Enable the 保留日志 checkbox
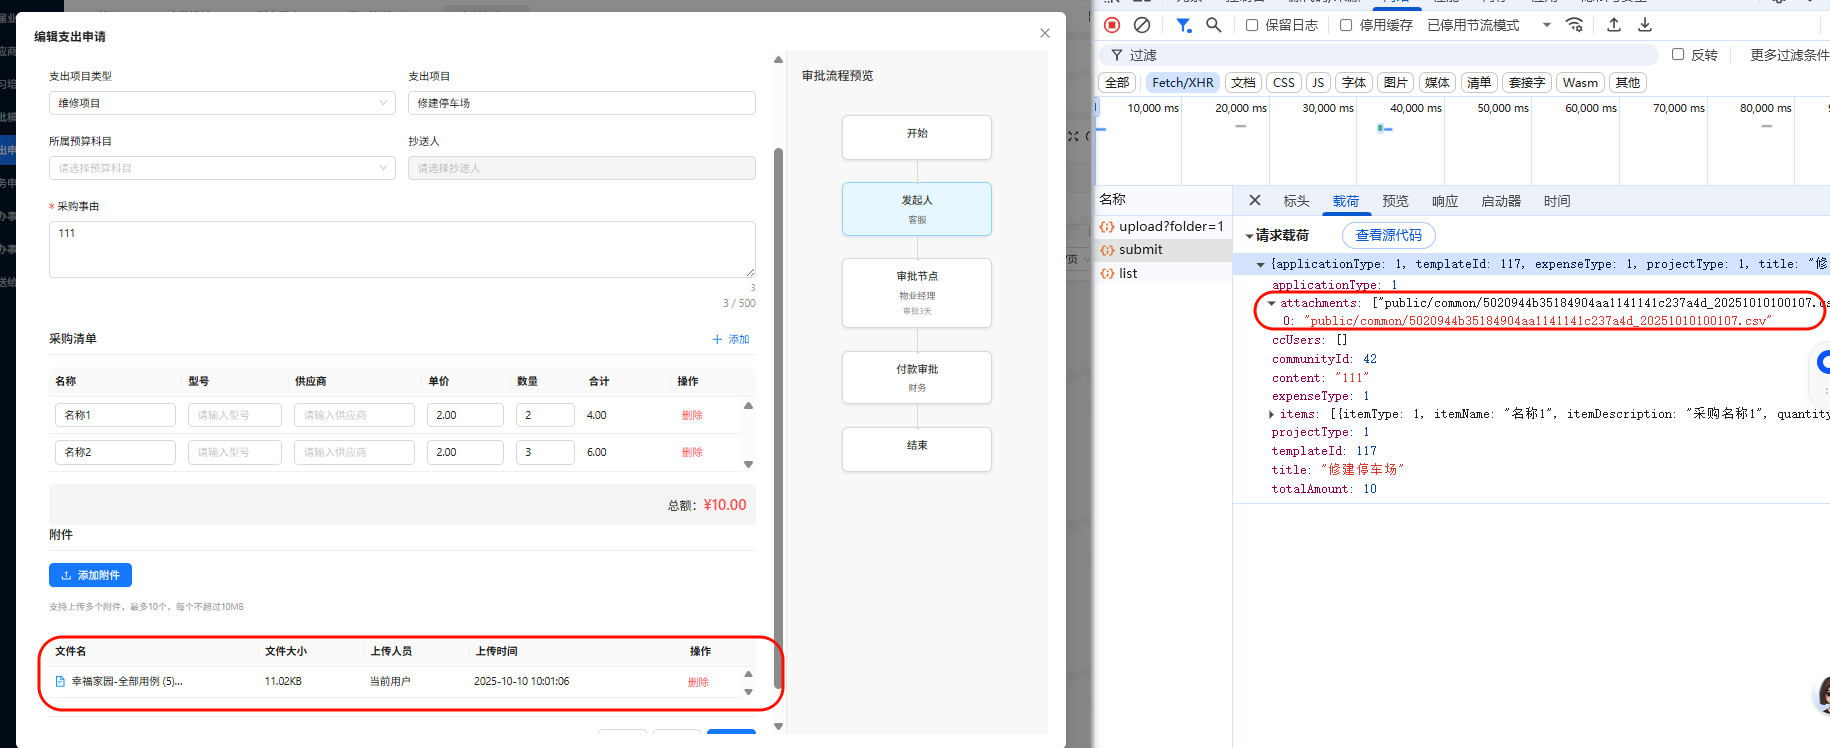Viewport: 1830px width, 748px height. (1252, 25)
